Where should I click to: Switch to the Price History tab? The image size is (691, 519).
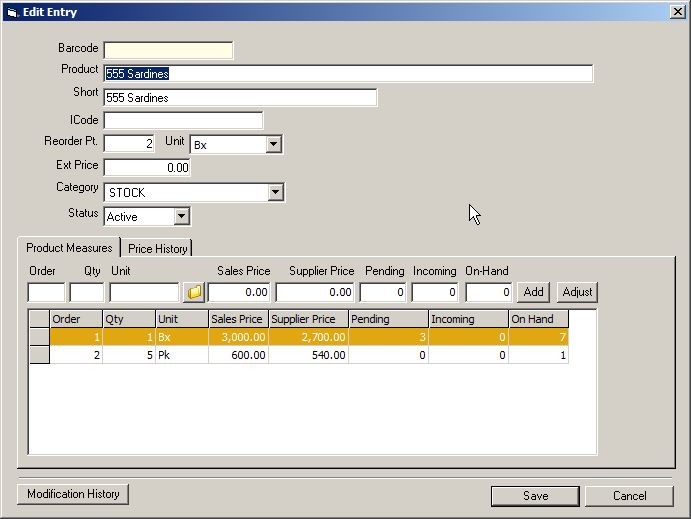click(157, 248)
